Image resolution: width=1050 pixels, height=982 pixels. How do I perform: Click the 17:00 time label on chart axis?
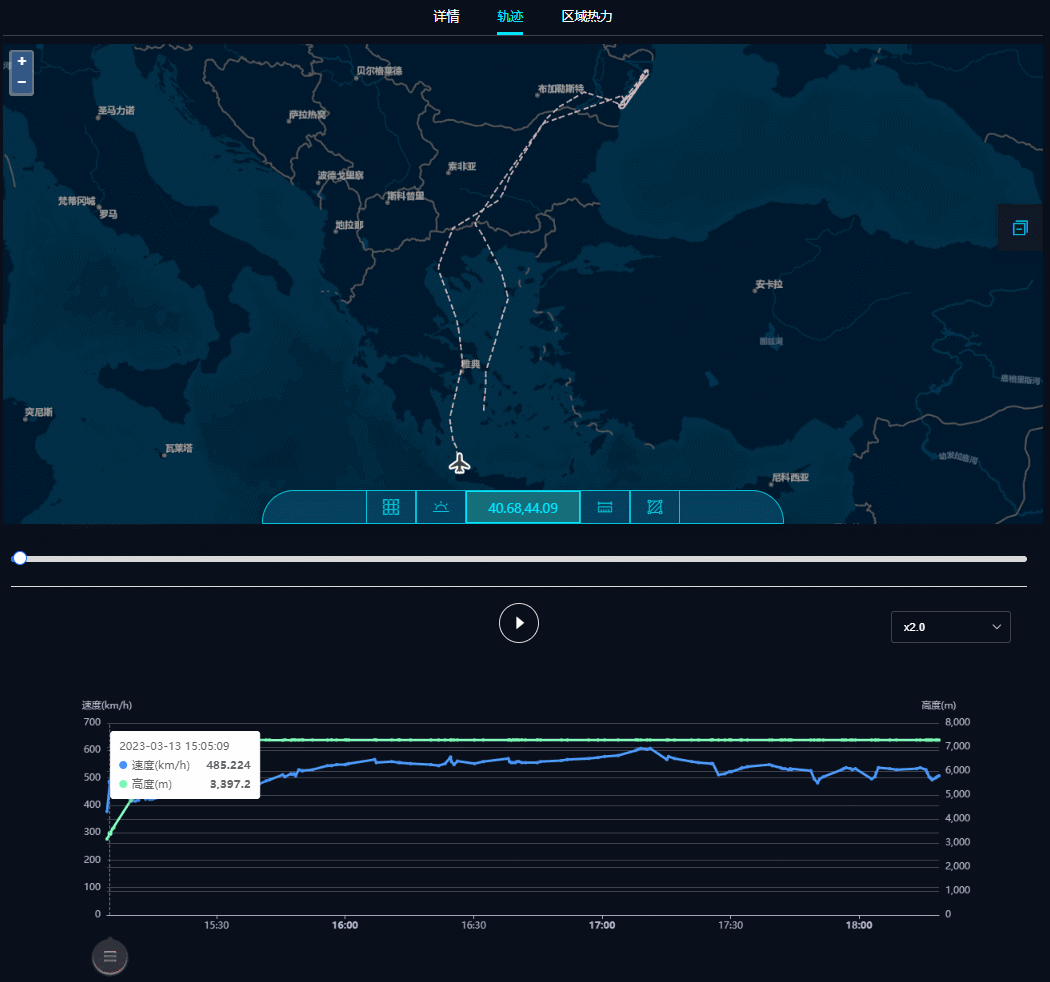[602, 925]
